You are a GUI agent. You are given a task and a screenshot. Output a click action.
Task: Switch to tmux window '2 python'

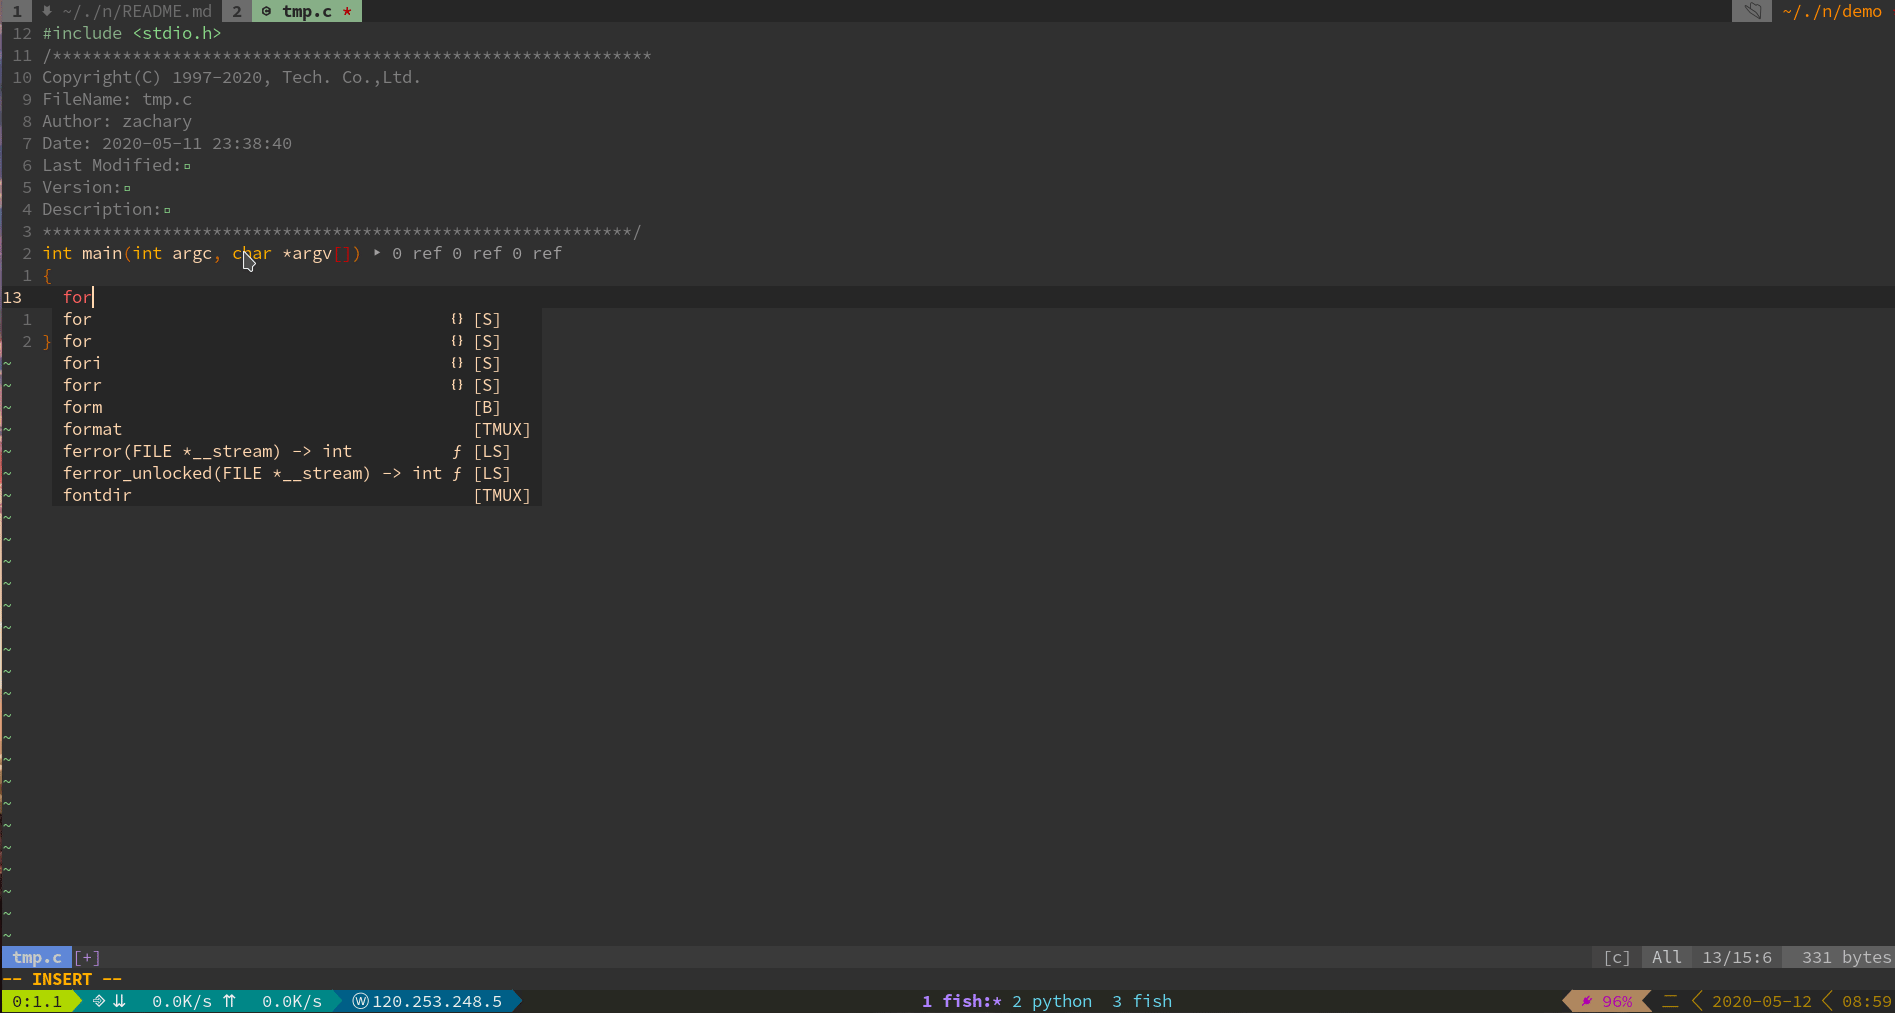tap(1052, 1001)
